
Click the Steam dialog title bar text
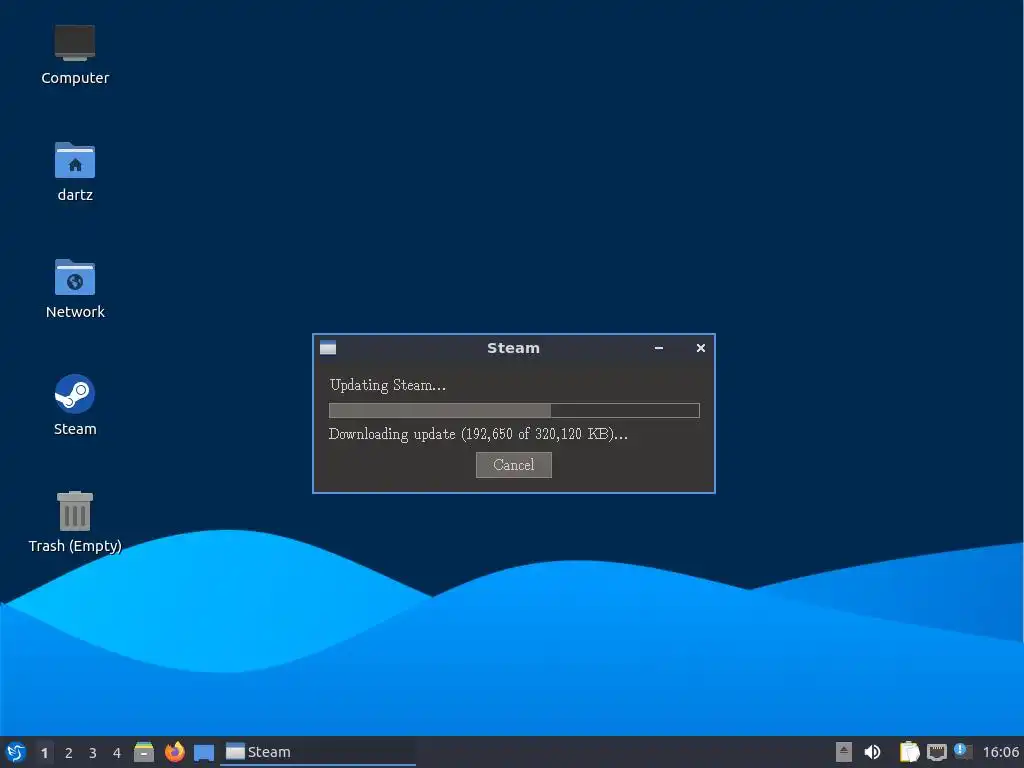[x=513, y=348]
